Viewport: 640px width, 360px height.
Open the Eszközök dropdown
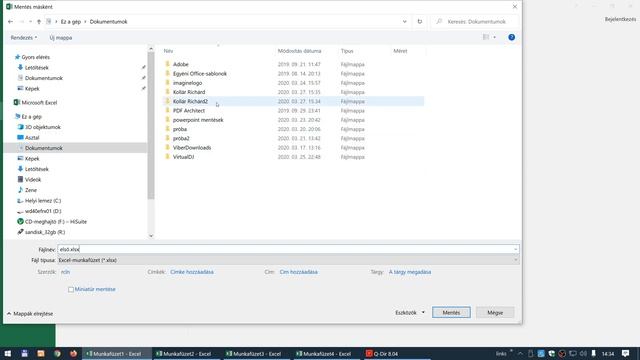[x=410, y=313]
